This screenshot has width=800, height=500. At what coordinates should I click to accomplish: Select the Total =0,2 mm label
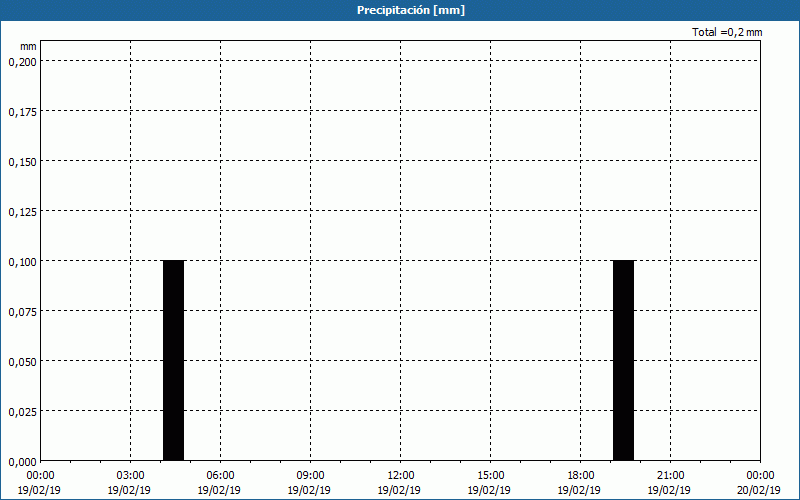pos(727,32)
